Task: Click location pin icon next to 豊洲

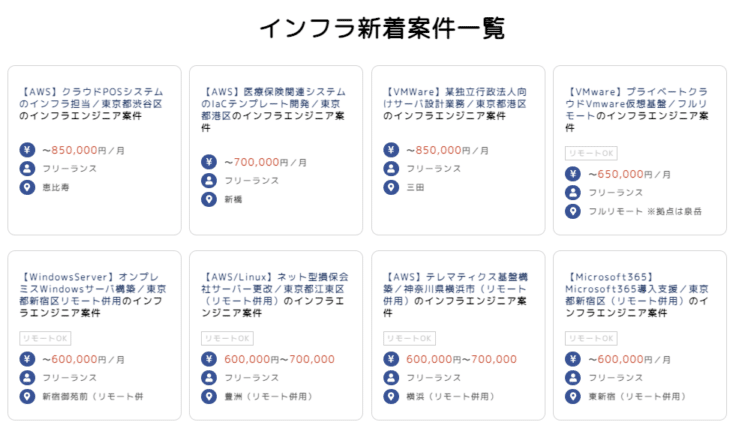Action: tap(209, 396)
